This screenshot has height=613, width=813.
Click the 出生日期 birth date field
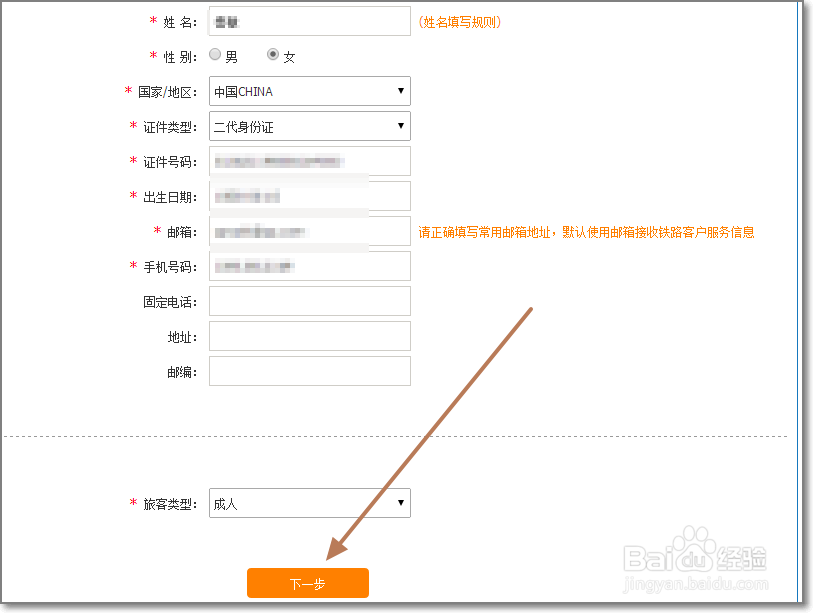tap(309, 196)
